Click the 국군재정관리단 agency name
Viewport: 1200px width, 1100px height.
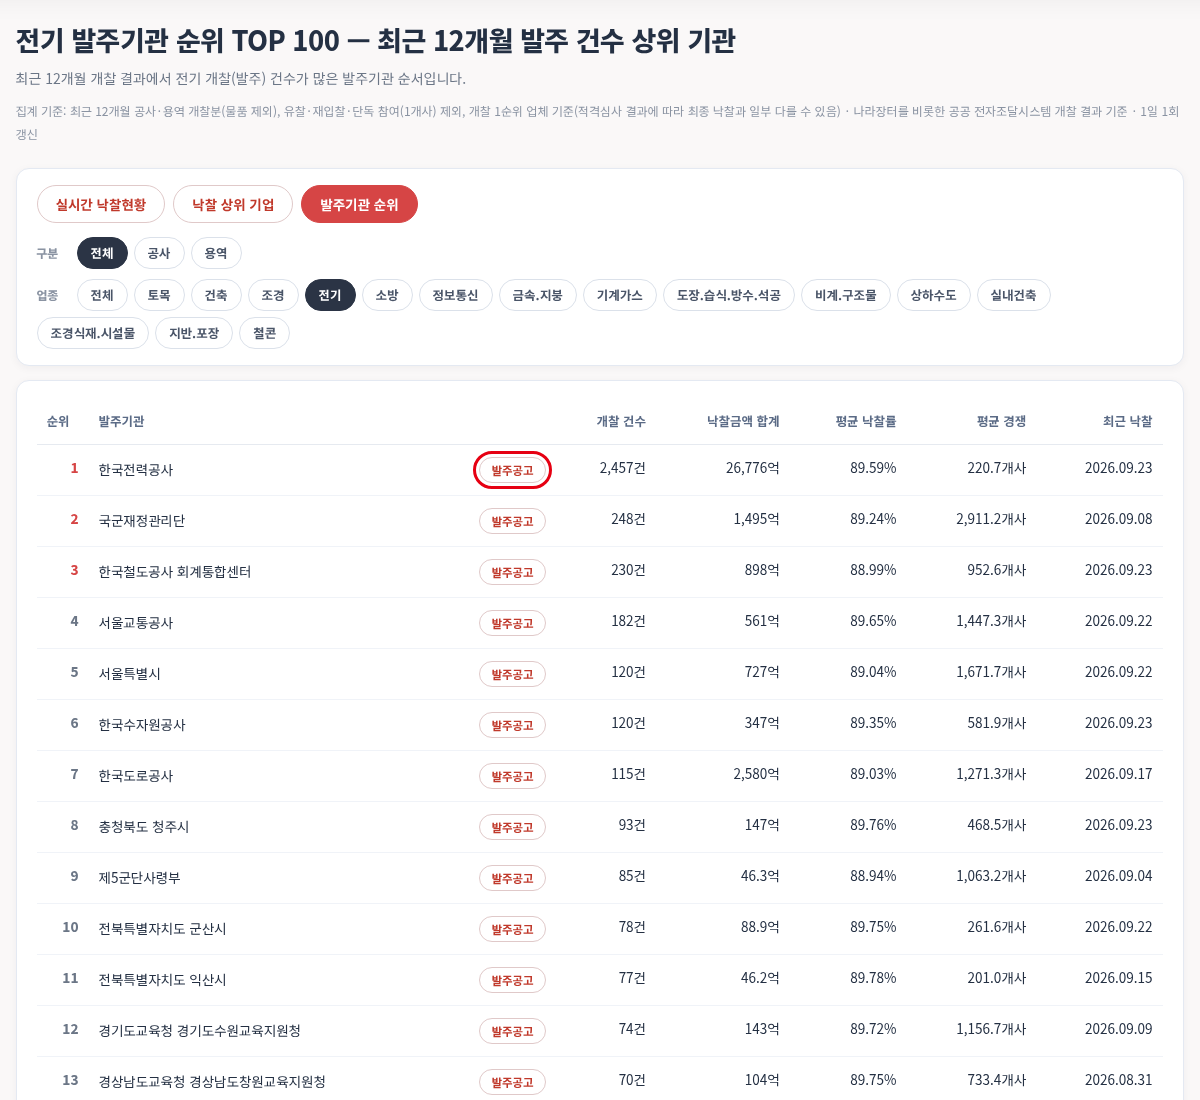[x=142, y=520]
